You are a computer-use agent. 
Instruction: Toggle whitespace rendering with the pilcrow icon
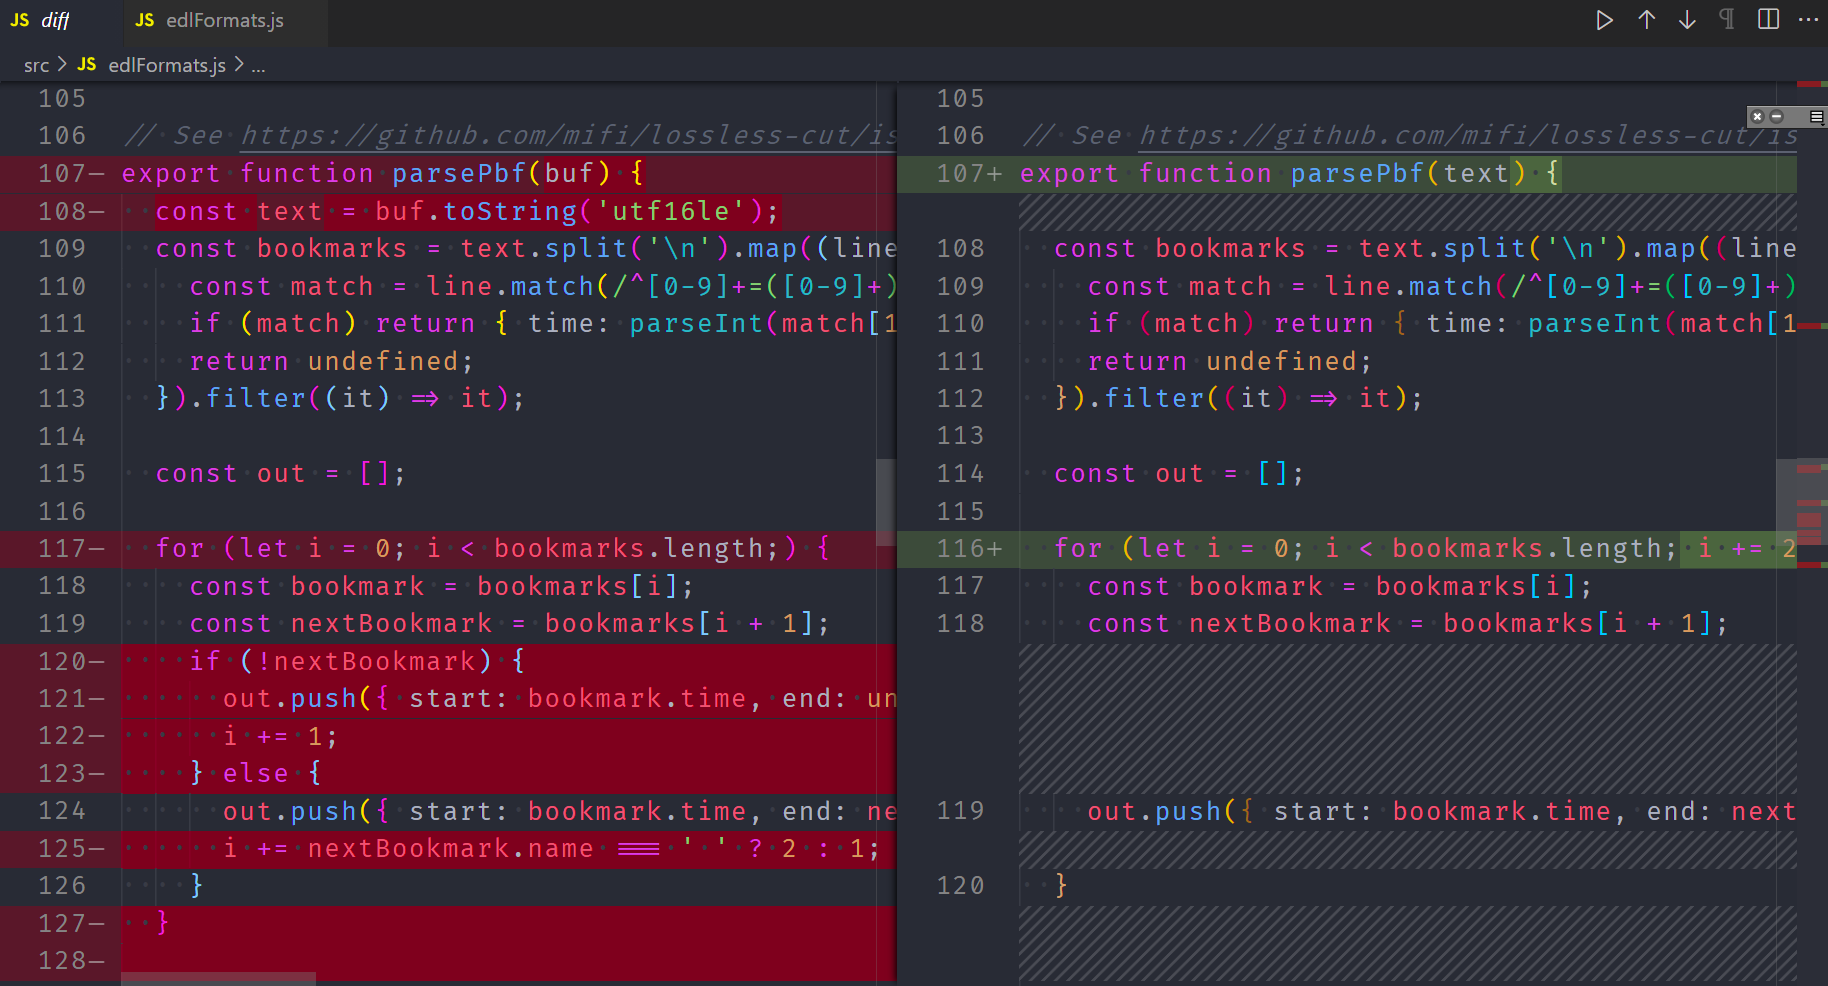(1726, 19)
